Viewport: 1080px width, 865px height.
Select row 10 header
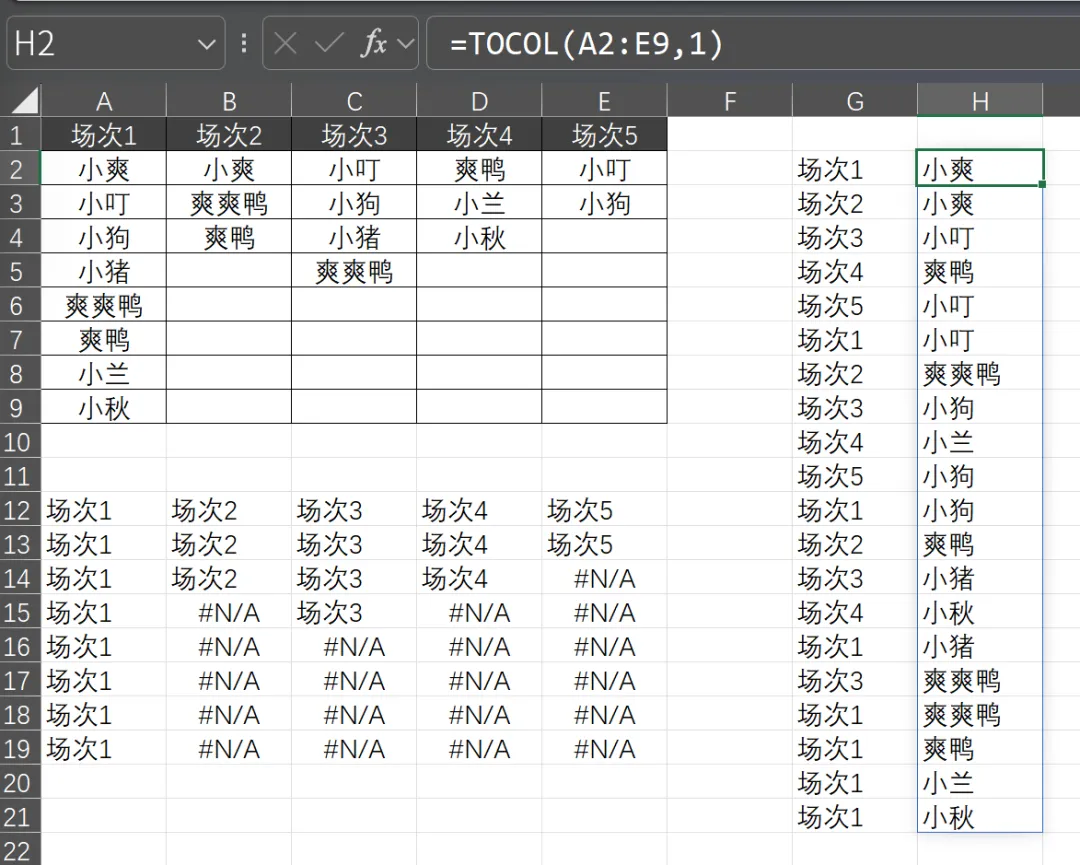[x=20, y=441]
